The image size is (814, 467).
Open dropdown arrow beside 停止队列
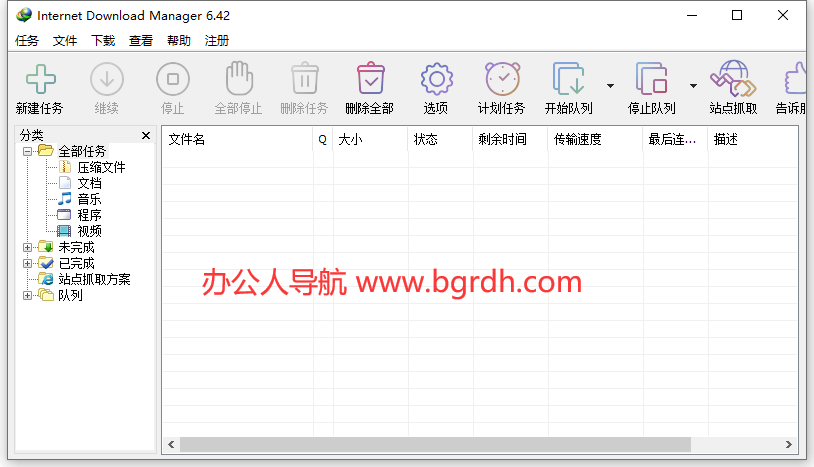click(693, 86)
